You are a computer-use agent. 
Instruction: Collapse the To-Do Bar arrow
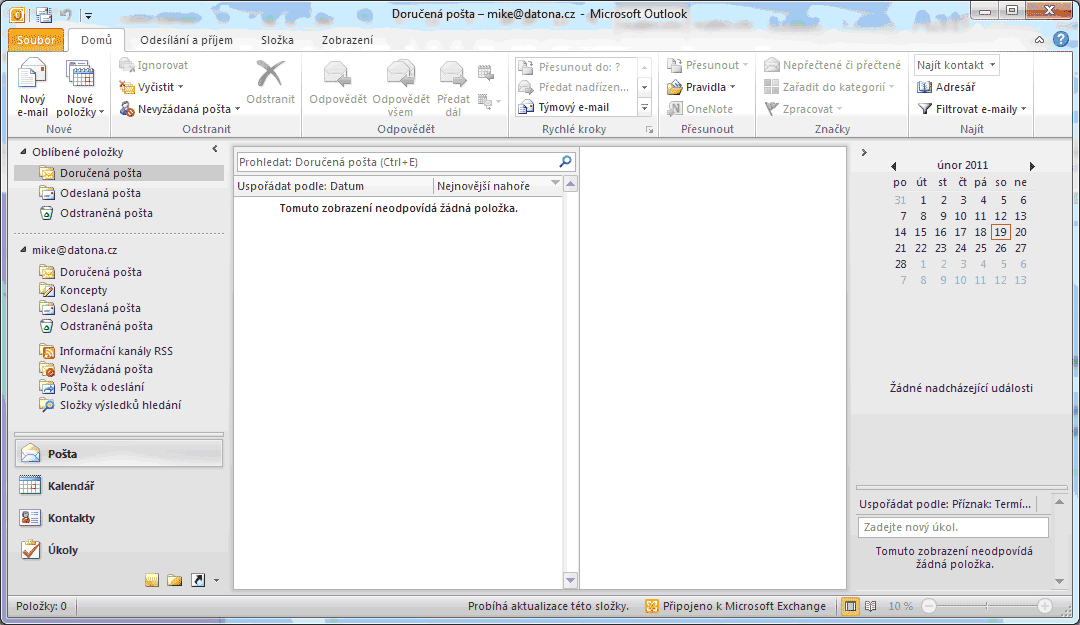coord(864,152)
